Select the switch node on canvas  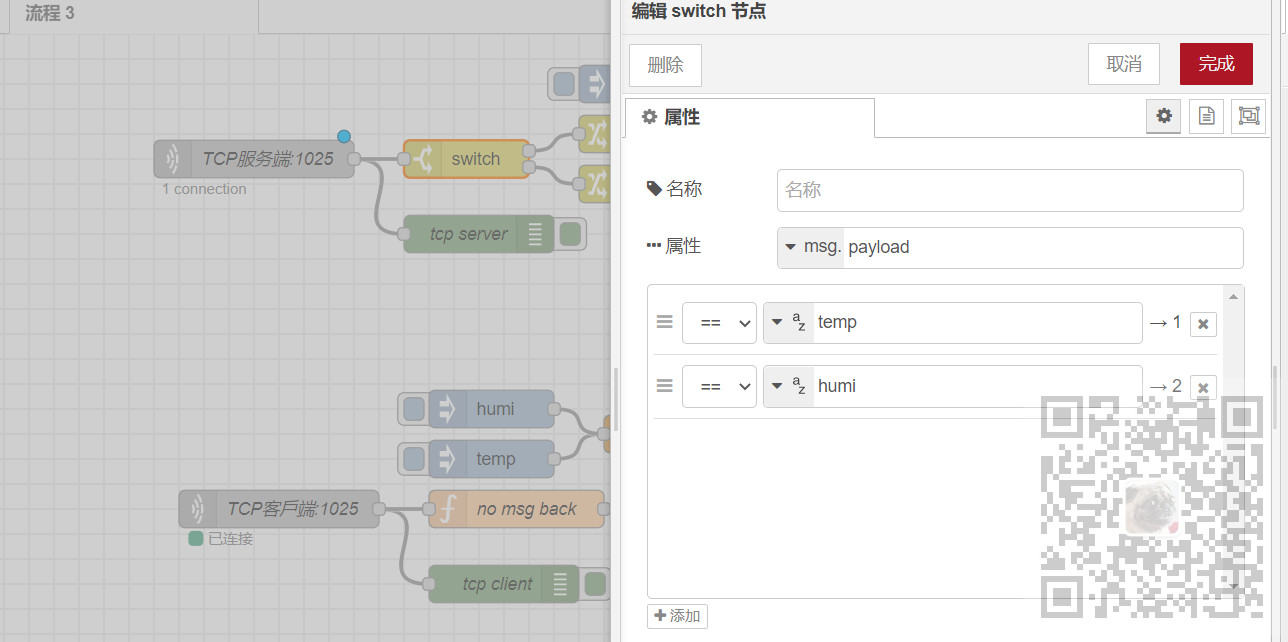pos(466,159)
